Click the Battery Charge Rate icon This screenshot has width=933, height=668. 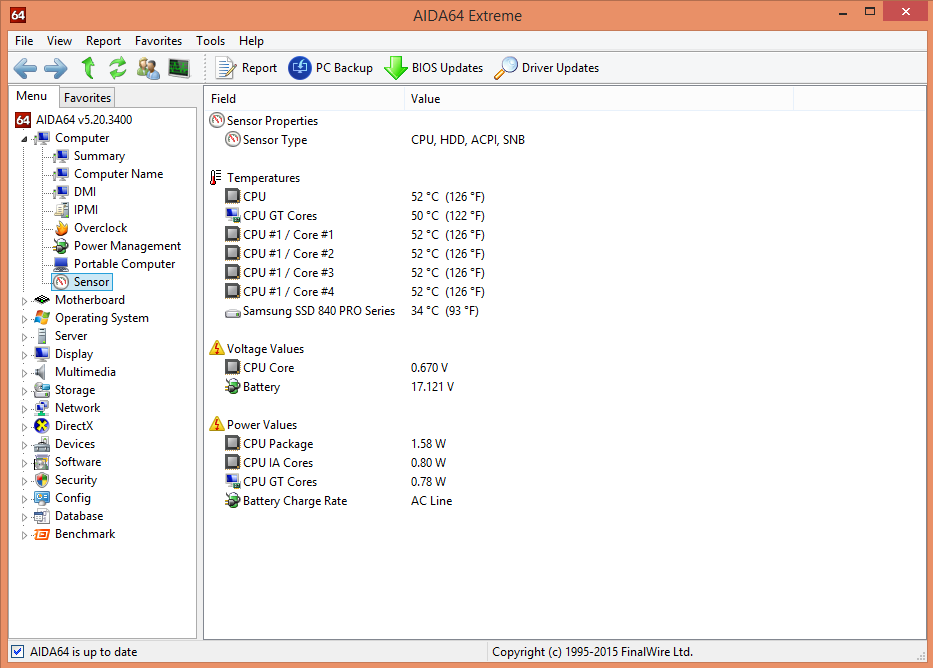pos(232,501)
